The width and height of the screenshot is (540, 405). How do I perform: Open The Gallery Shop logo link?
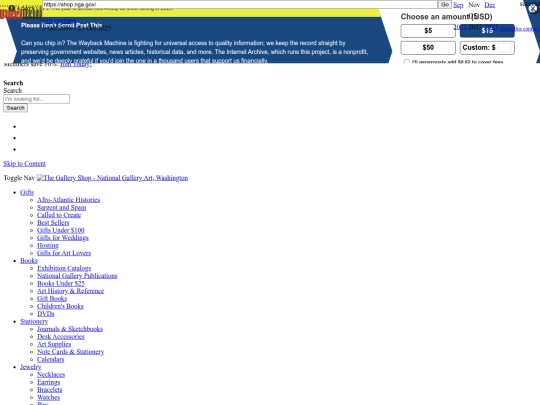click(112, 178)
